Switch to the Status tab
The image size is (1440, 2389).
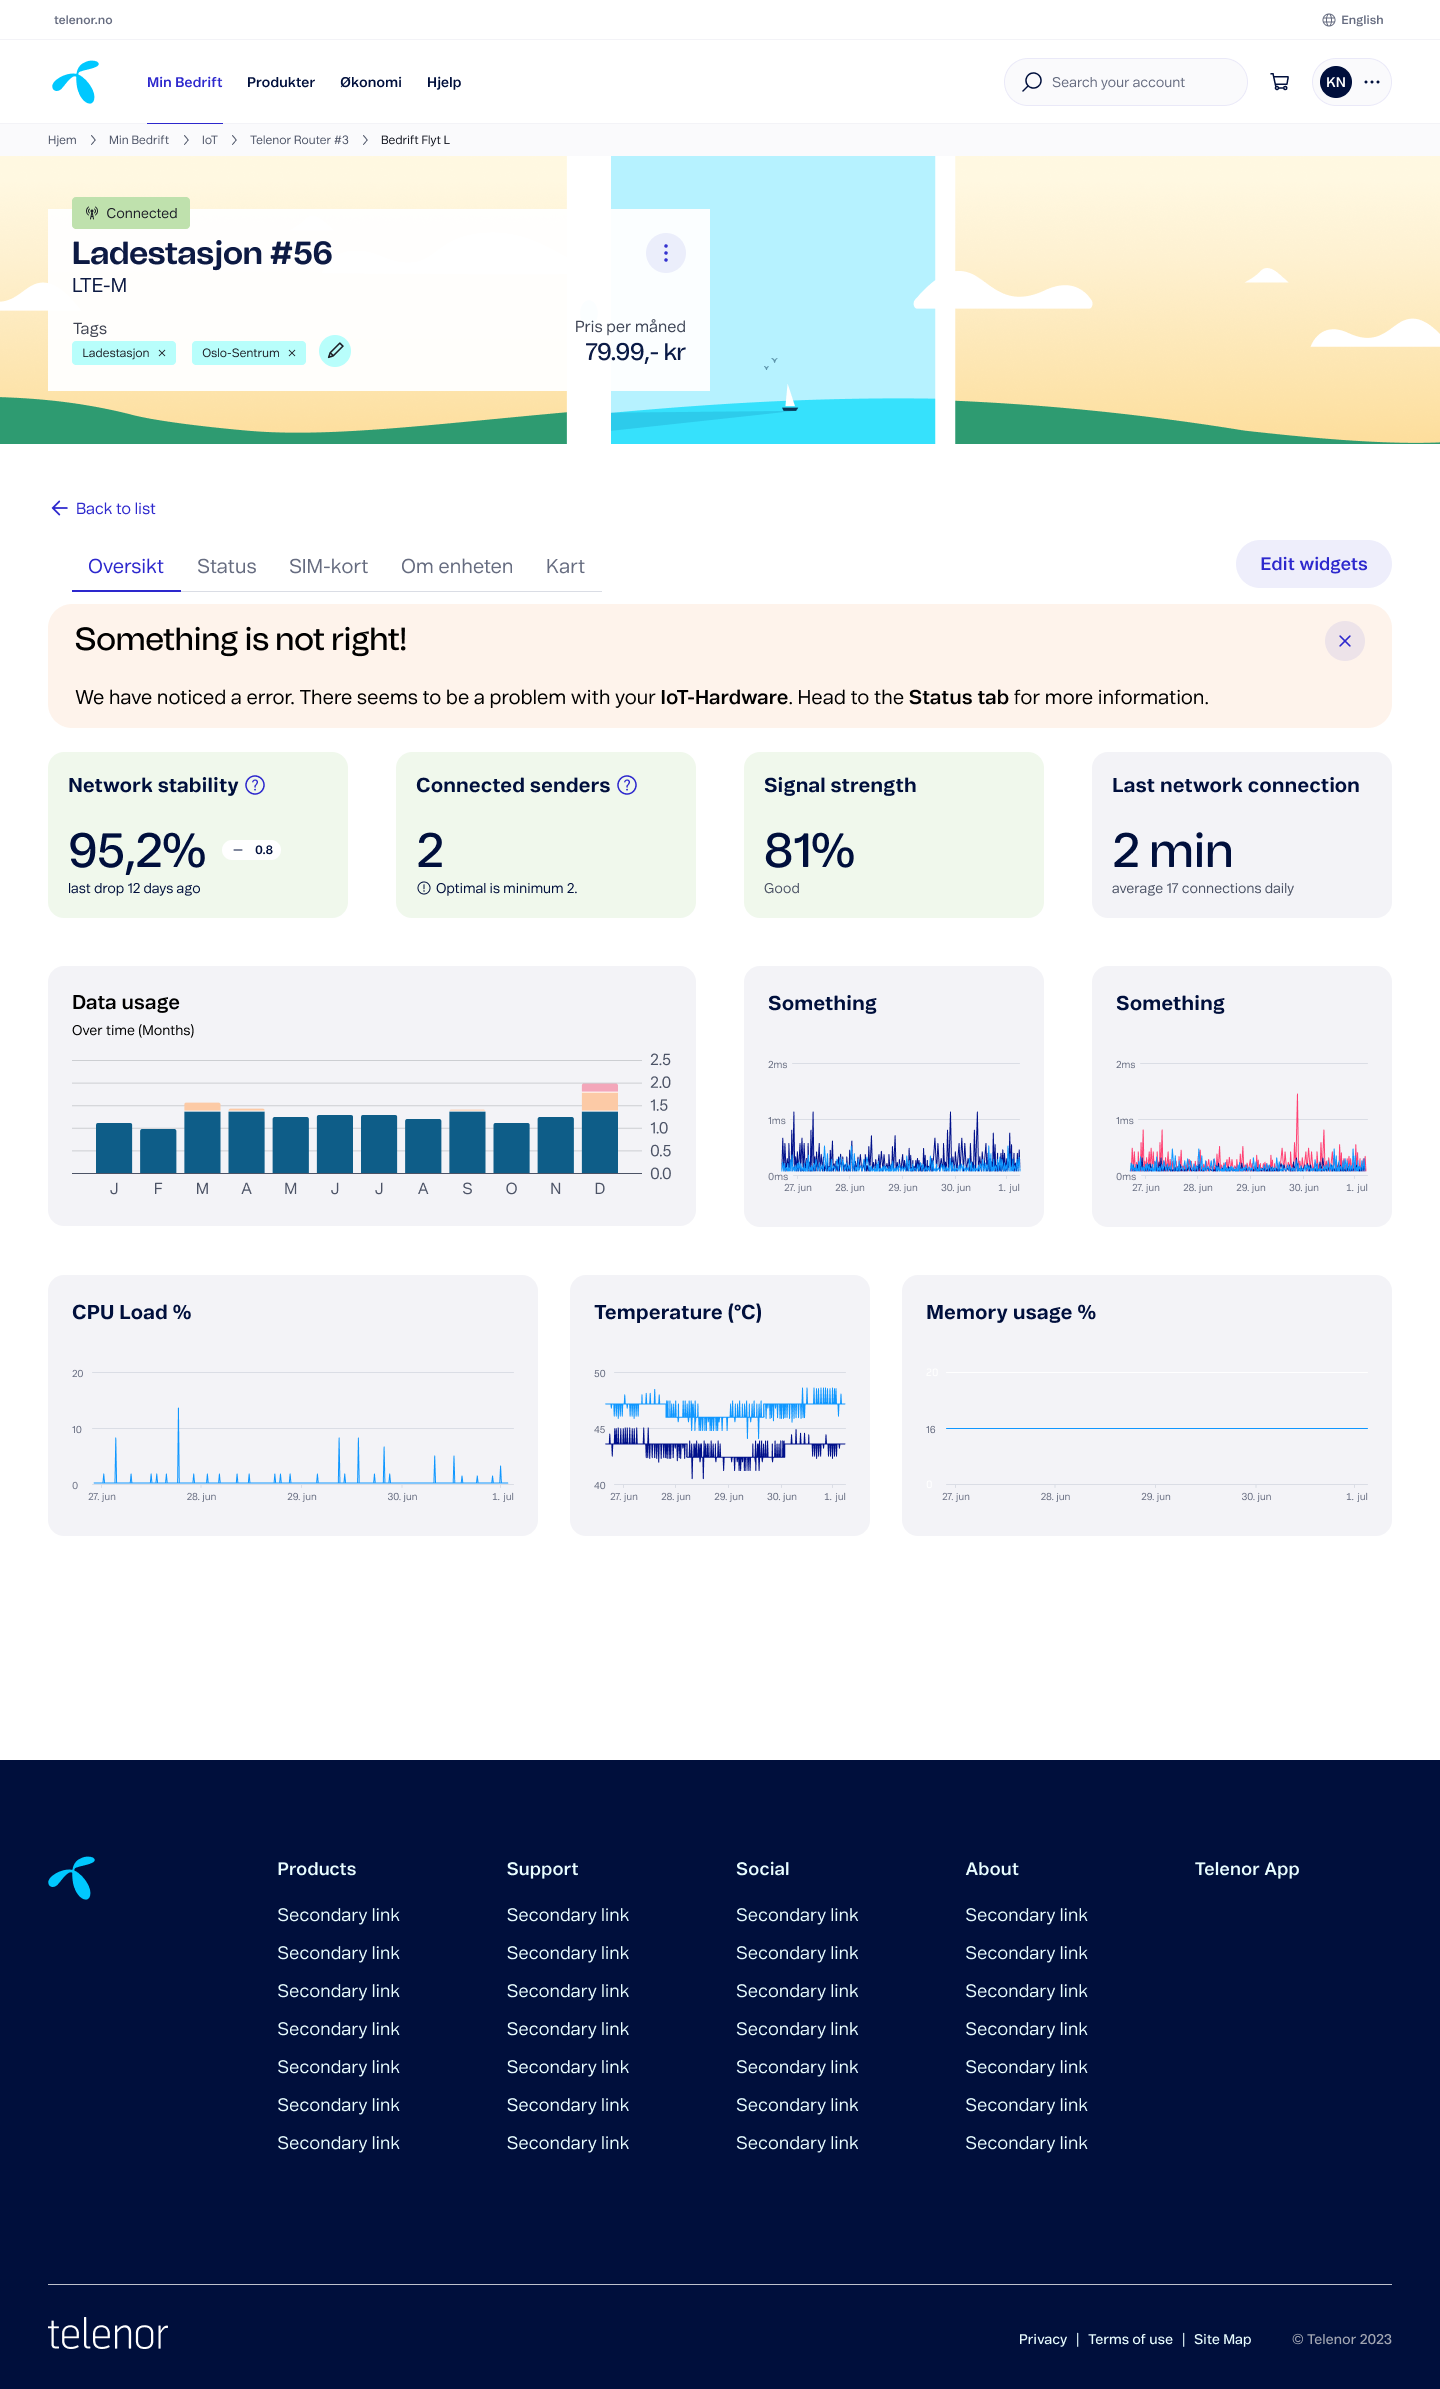(x=227, y=566)
